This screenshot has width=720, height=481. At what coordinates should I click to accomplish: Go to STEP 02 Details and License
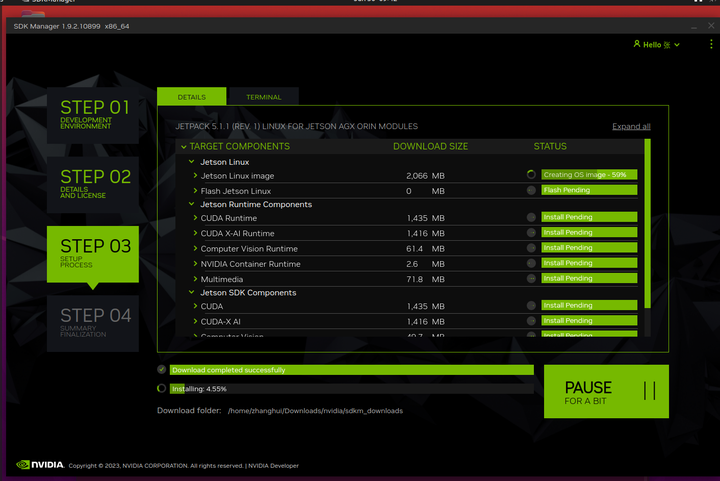(93, 185)
